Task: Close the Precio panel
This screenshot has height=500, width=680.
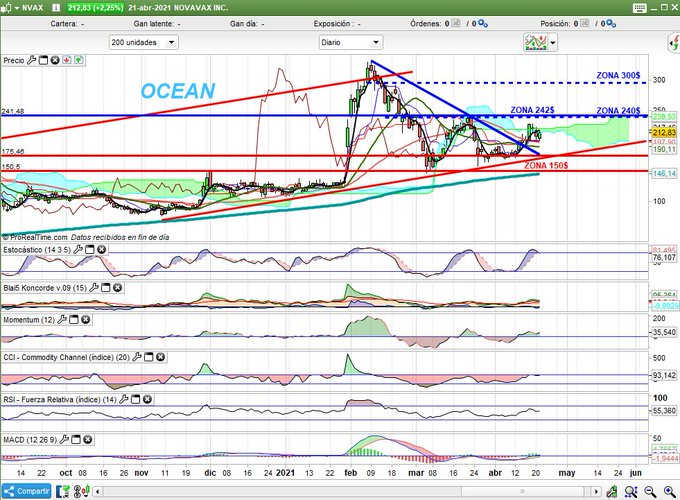Action: pyautogui.click(x=55, y=60)
